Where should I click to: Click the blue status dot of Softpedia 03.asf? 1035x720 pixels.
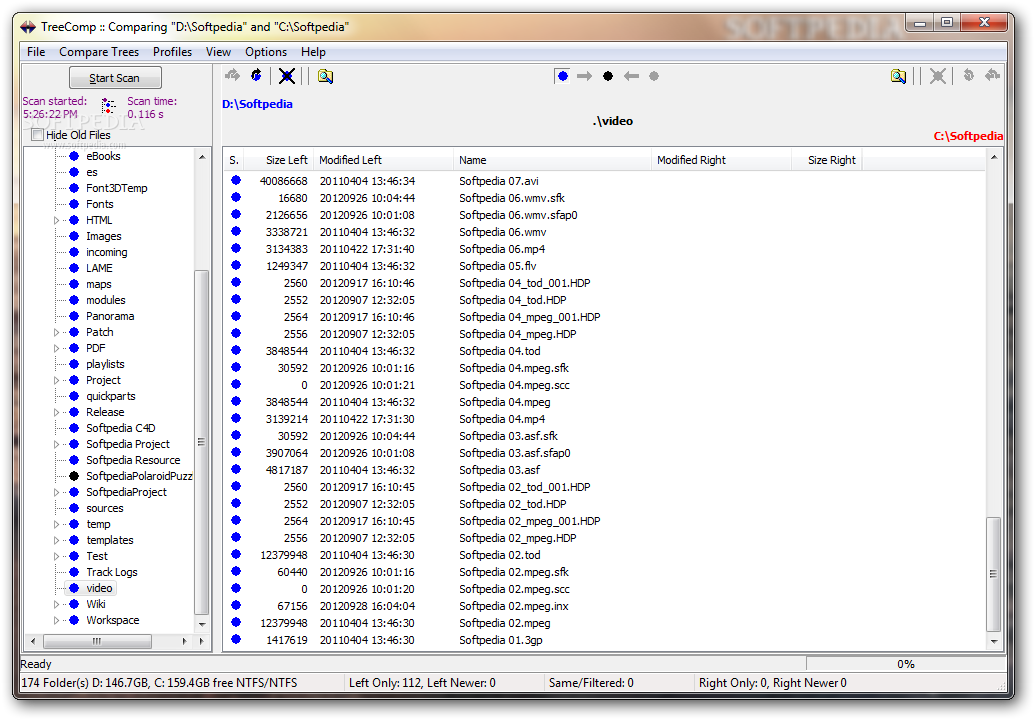tap(236, 469)
